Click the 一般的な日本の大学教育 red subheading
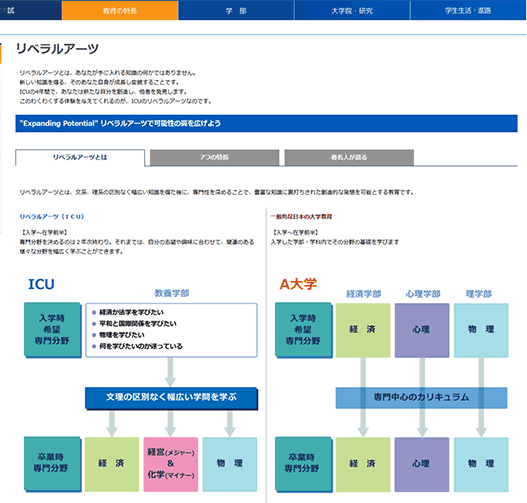The width and height of the screenshot is (527, 503). tap(301, 216)
